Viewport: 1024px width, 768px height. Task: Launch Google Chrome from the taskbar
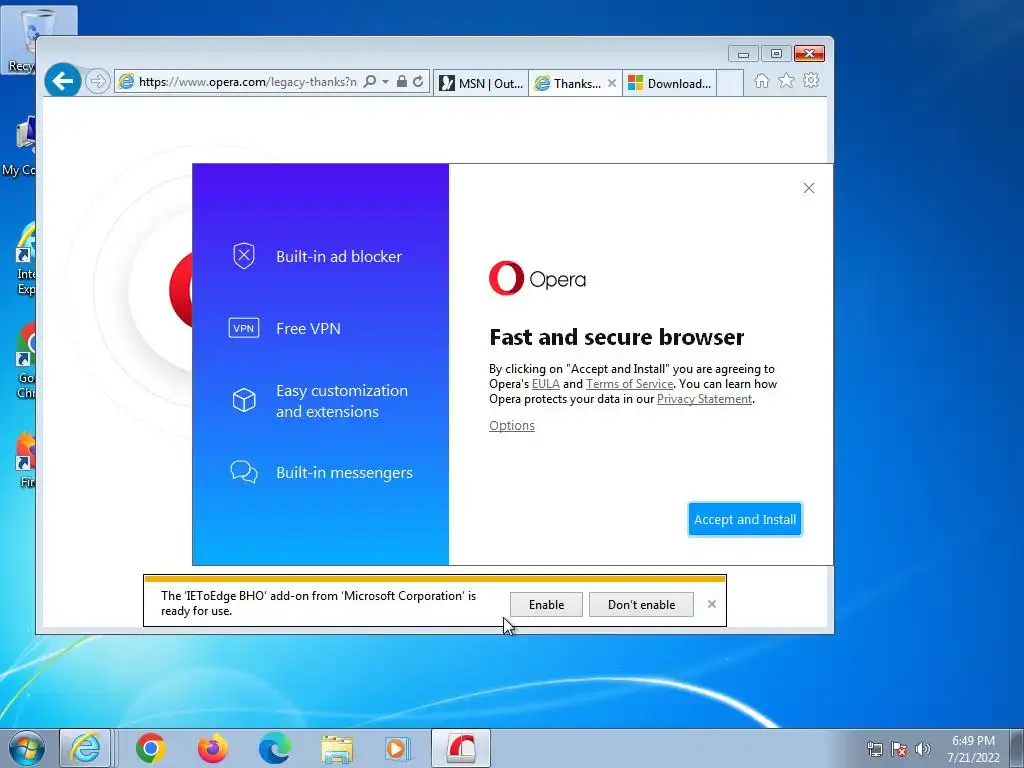pyautogui.click(x=151, y=748)
